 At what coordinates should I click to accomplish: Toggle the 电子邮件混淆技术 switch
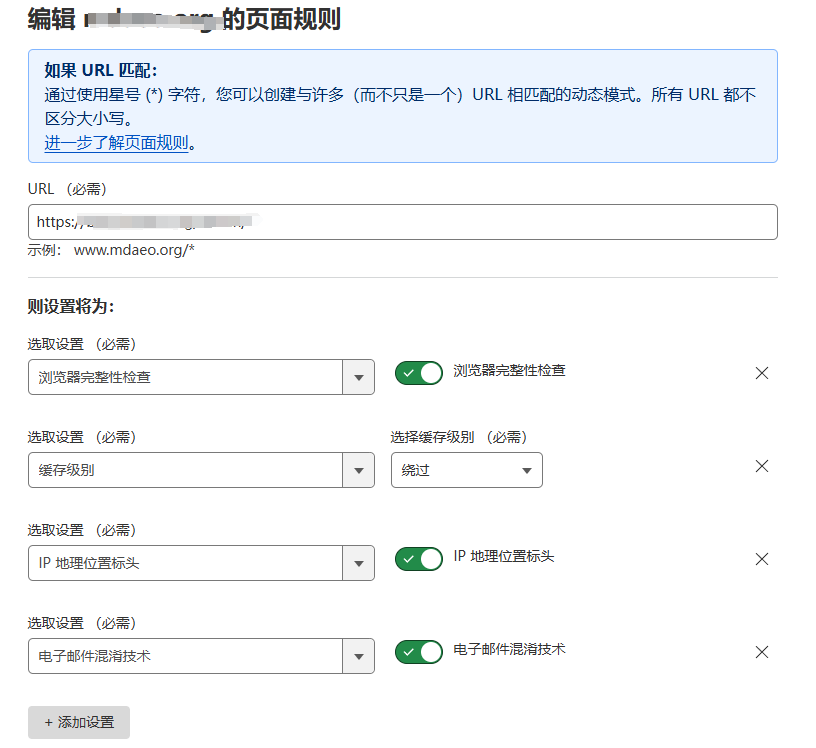[419, 652]
